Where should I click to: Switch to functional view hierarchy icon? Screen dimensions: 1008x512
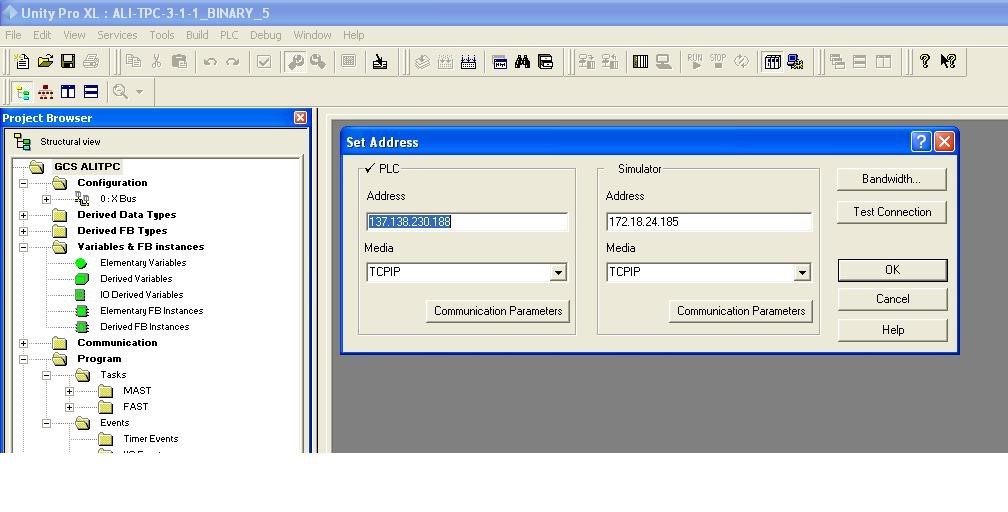(46, 92)
